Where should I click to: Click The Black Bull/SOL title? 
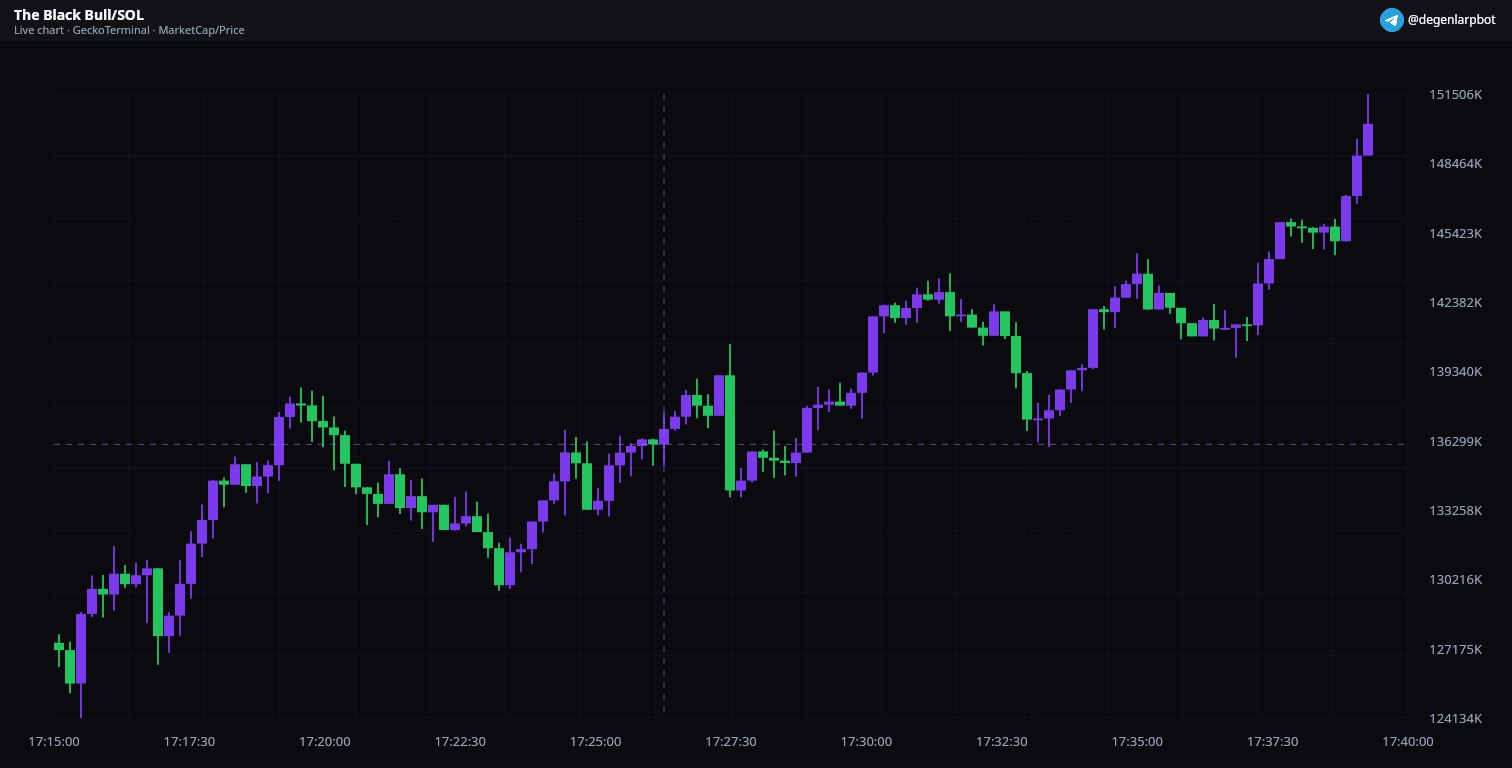pyautogui.click(x=79, y=15)
